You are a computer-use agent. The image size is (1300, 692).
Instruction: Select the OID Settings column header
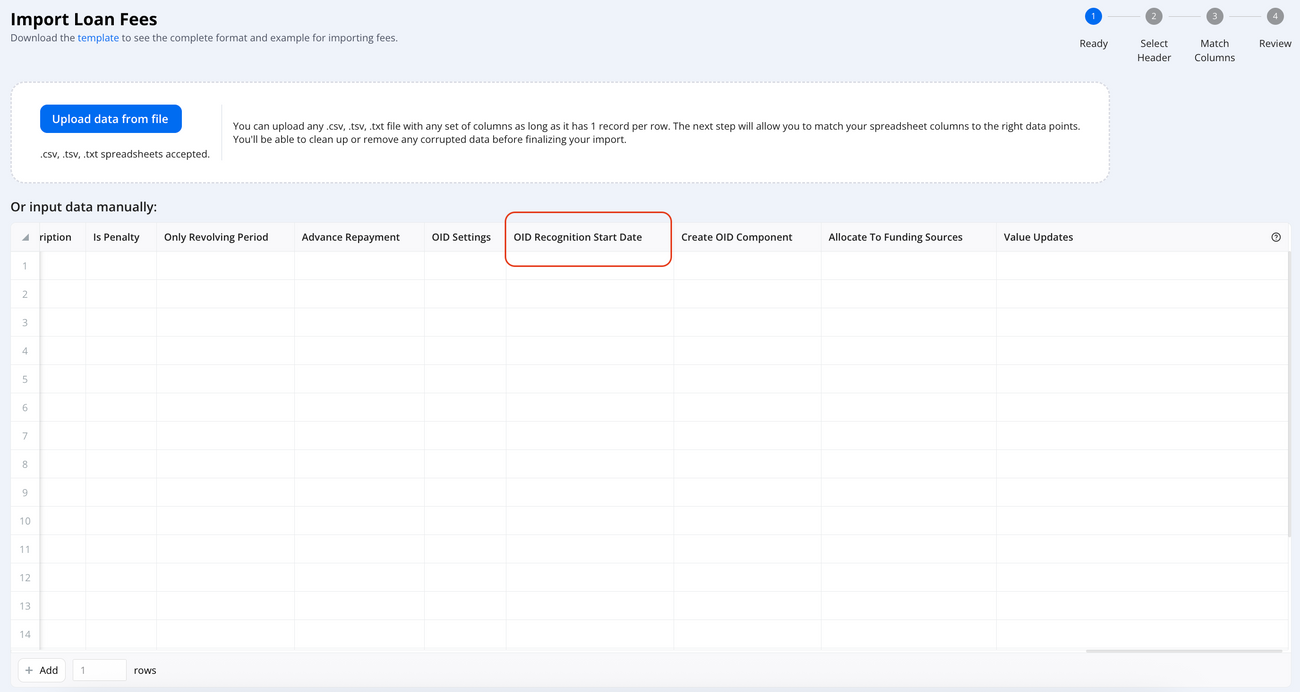click(x=460, y=236)
